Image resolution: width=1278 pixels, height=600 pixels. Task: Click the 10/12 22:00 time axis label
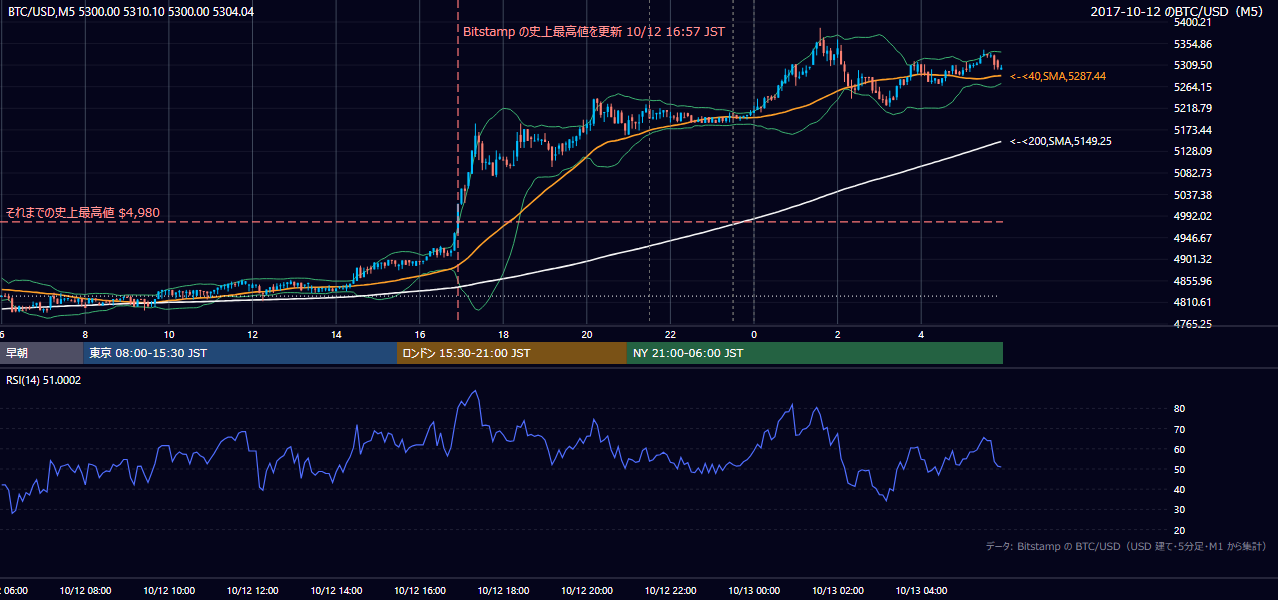672,590
